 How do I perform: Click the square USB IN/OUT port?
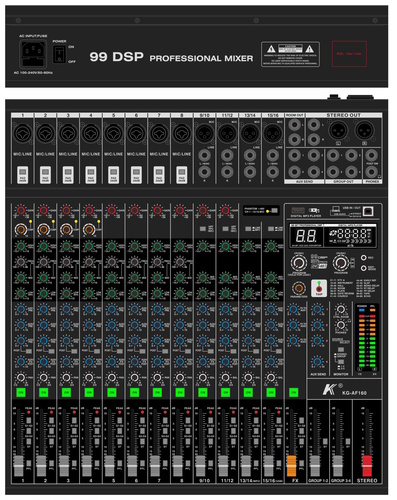[x=368, y=211]
